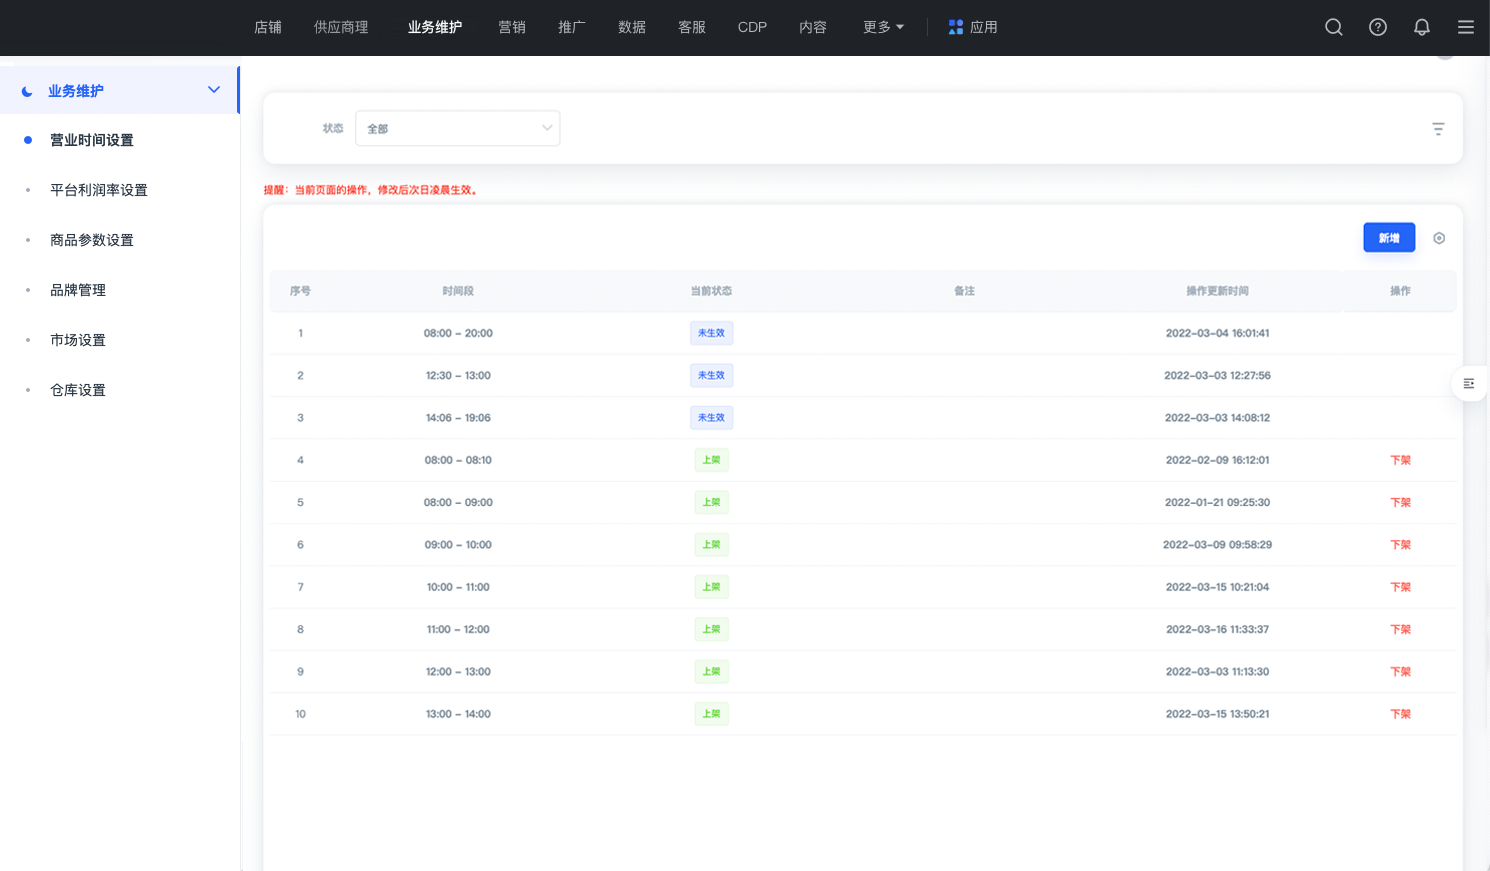
Task: Open the 营销 top menu item
Action: [x=512, y=27]
